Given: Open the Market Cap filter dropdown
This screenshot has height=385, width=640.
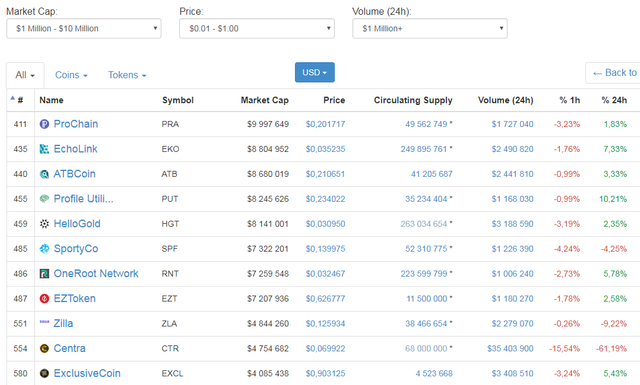Looking at the screenshot, I should [84, 29].
